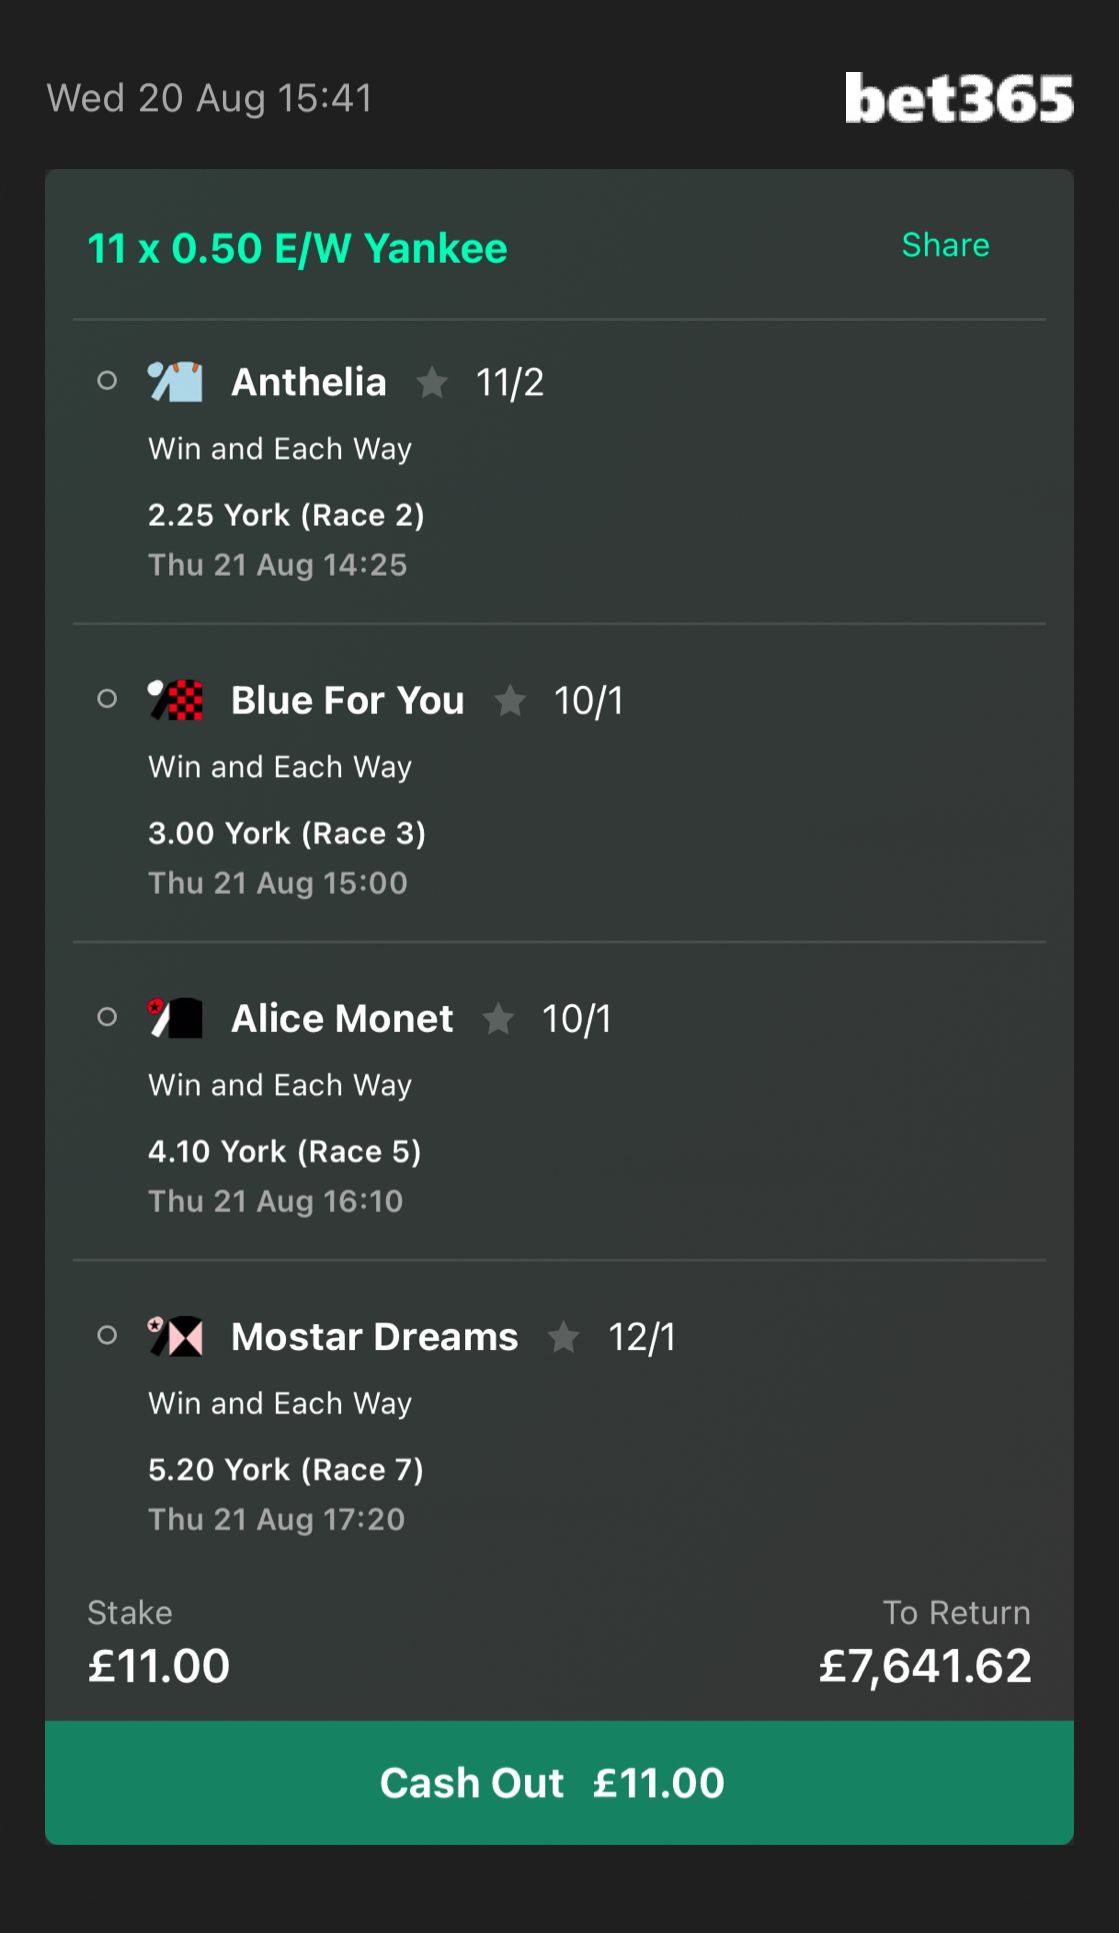Expand the 11 x 0.50 E/W Yankee header
This screenshot has height=1933, width=1119.
[x=297, y=248]
